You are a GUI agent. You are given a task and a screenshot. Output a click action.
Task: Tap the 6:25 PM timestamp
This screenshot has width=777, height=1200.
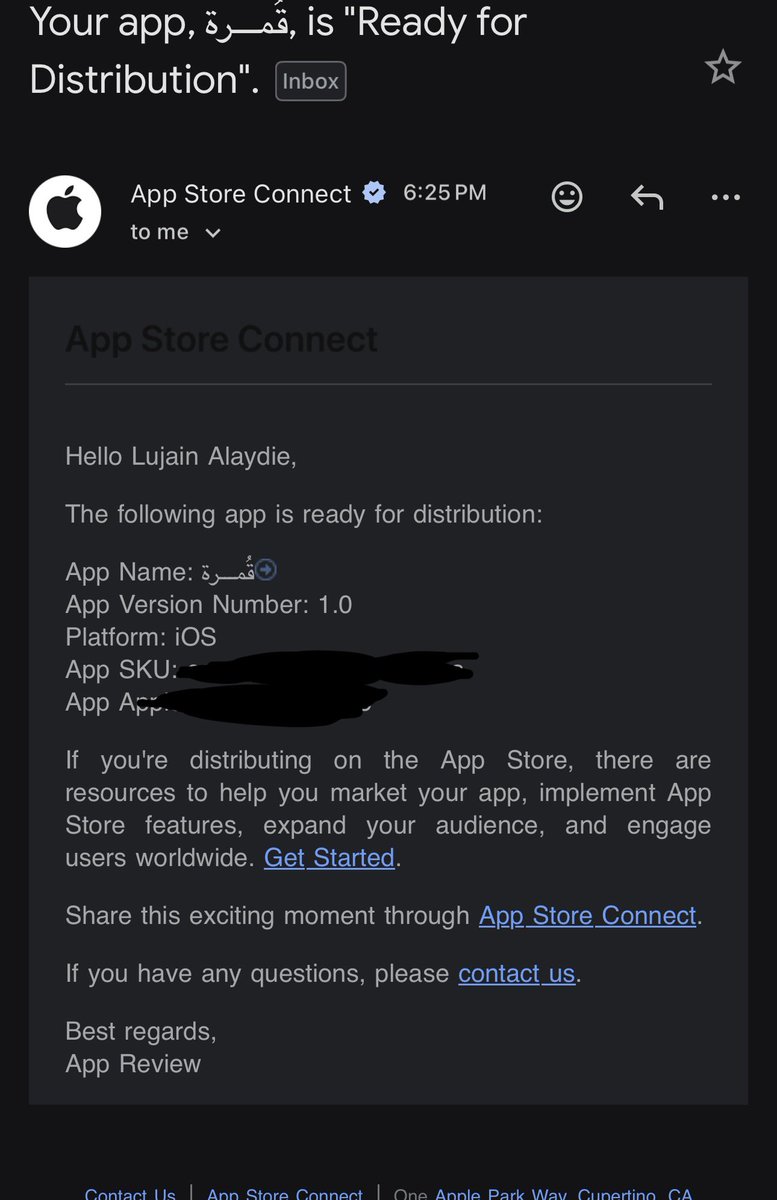(445, 192)
